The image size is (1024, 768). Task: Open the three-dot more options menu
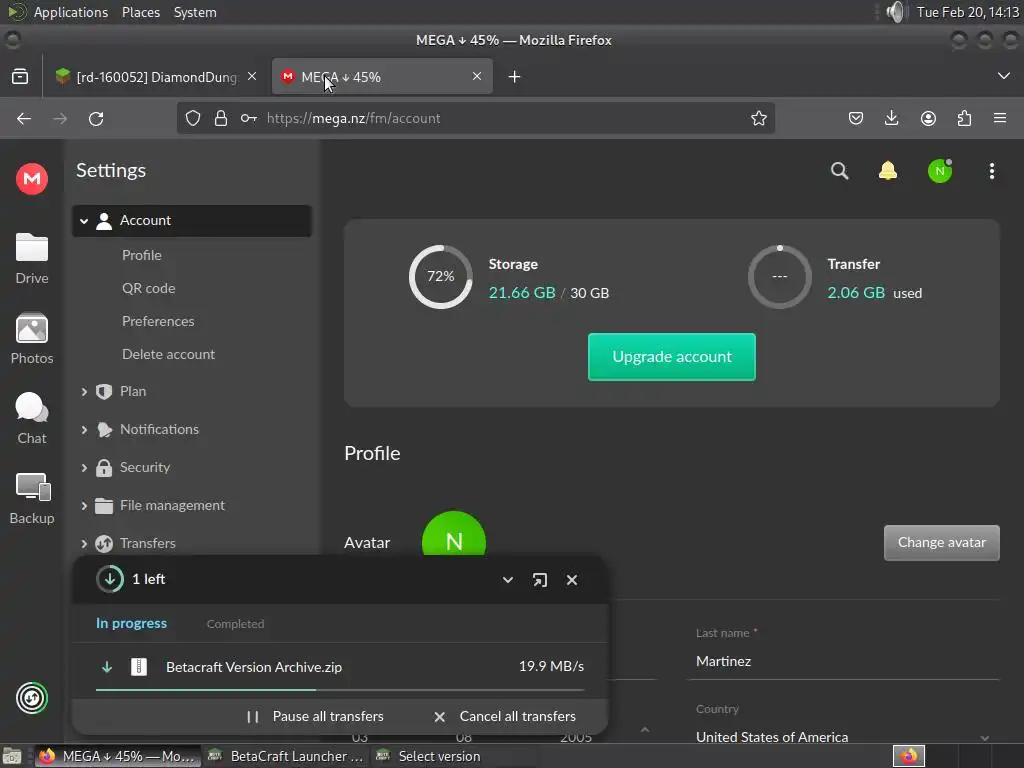click(x=992, y=171)
